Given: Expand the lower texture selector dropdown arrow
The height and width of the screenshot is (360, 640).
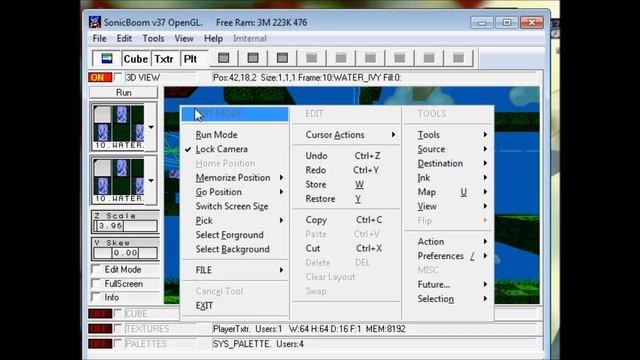Looking at the screenshot, I should click(151, 180).
